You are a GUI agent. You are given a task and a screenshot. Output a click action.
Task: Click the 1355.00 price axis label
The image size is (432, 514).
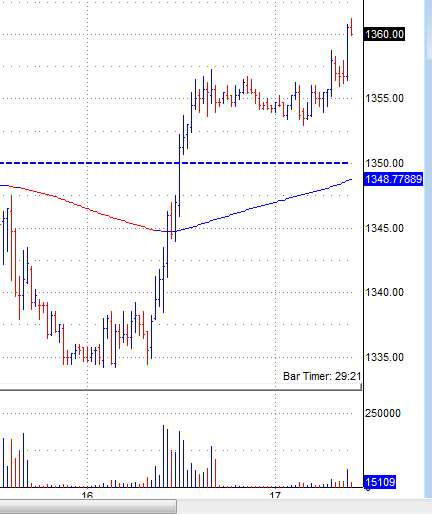384,98
